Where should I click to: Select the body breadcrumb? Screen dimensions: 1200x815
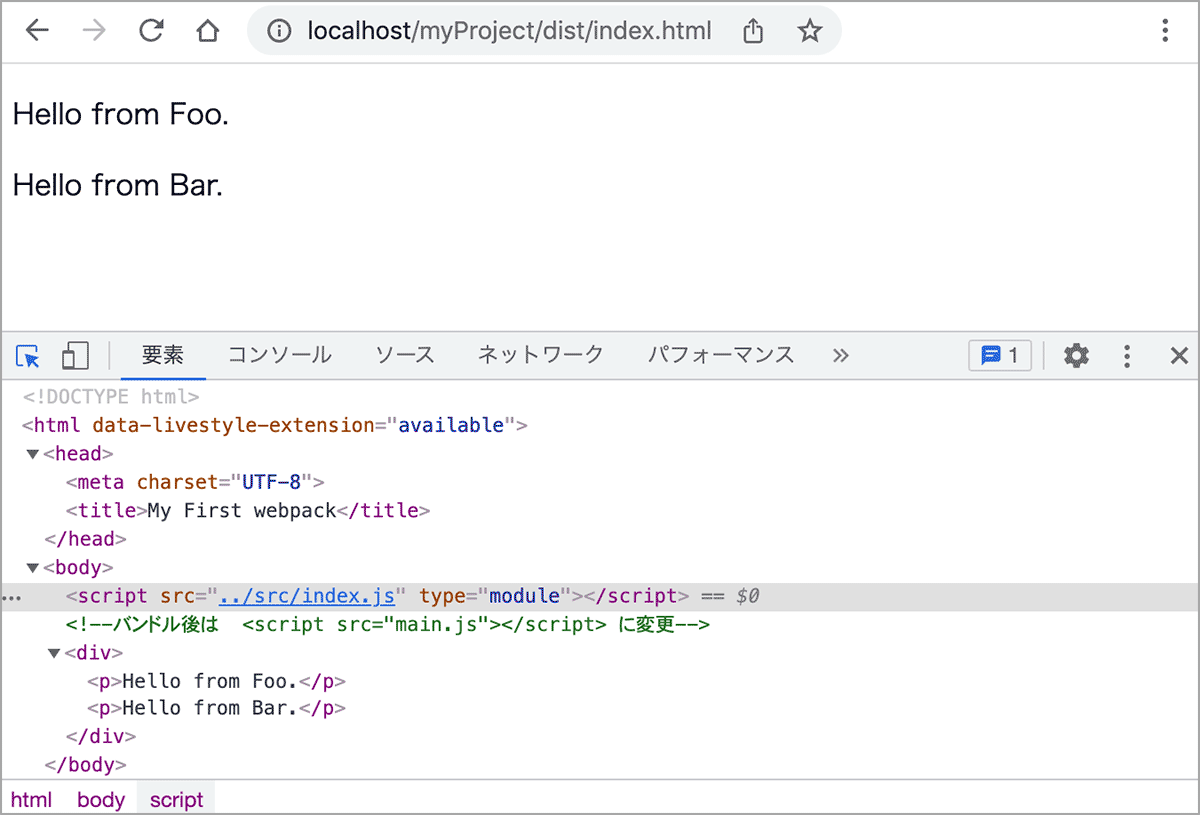[101, 799]
